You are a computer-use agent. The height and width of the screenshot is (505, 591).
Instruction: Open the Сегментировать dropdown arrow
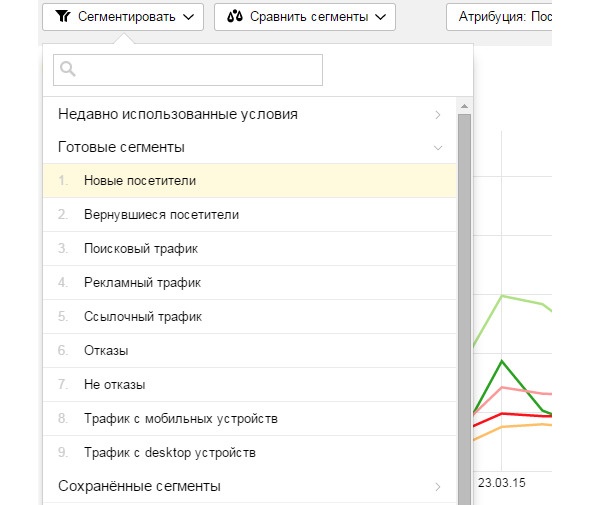[x=188, y=17]
